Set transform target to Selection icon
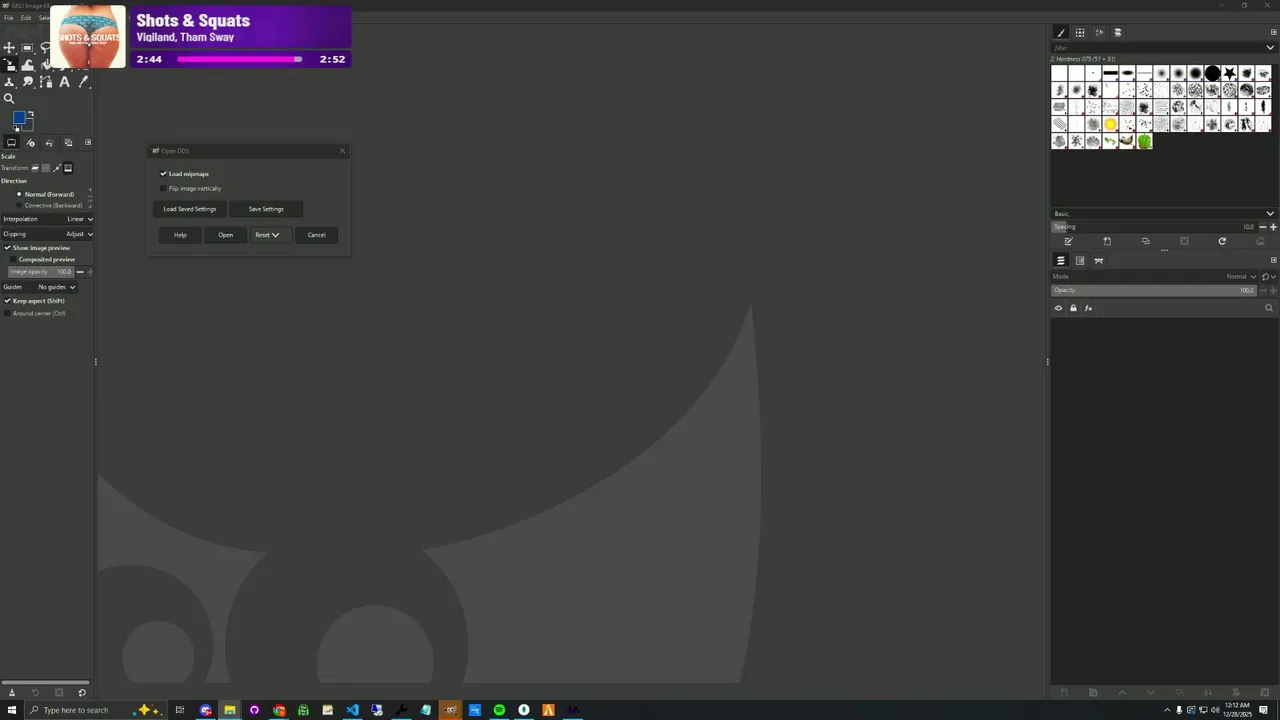1280x720 pixels. coord(46,168)
